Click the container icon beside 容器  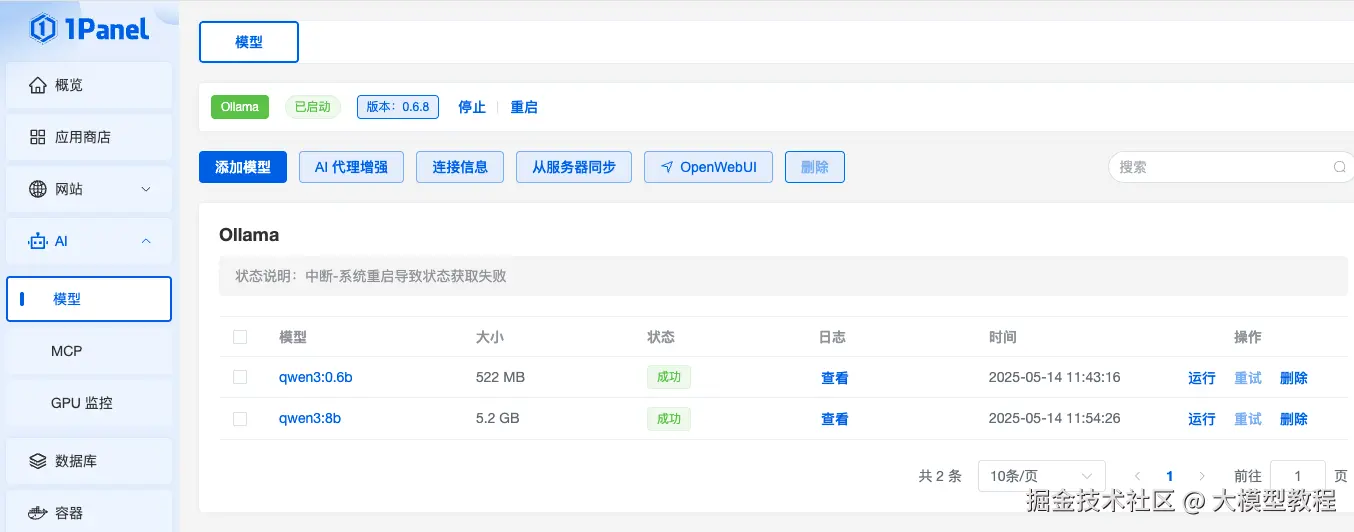(38, 513)
